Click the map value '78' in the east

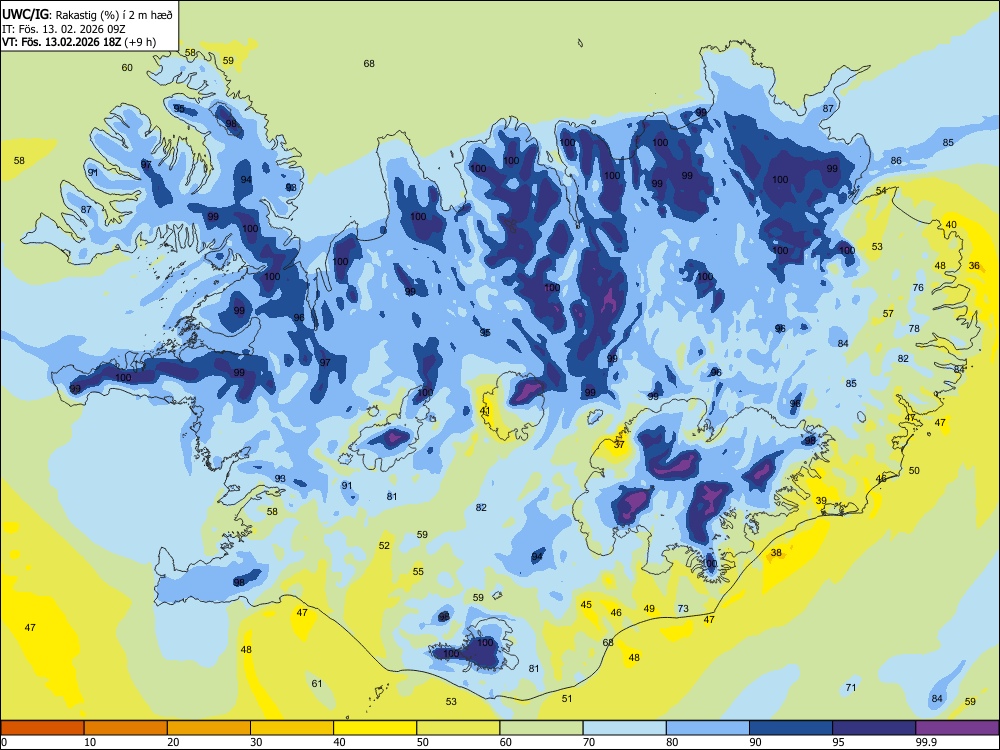tap(914, 328)
